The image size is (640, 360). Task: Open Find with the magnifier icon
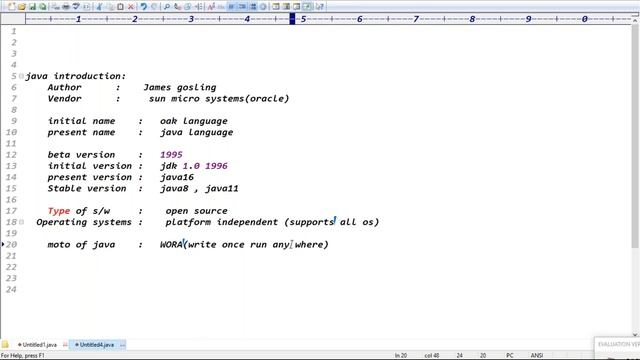(167, 7)
